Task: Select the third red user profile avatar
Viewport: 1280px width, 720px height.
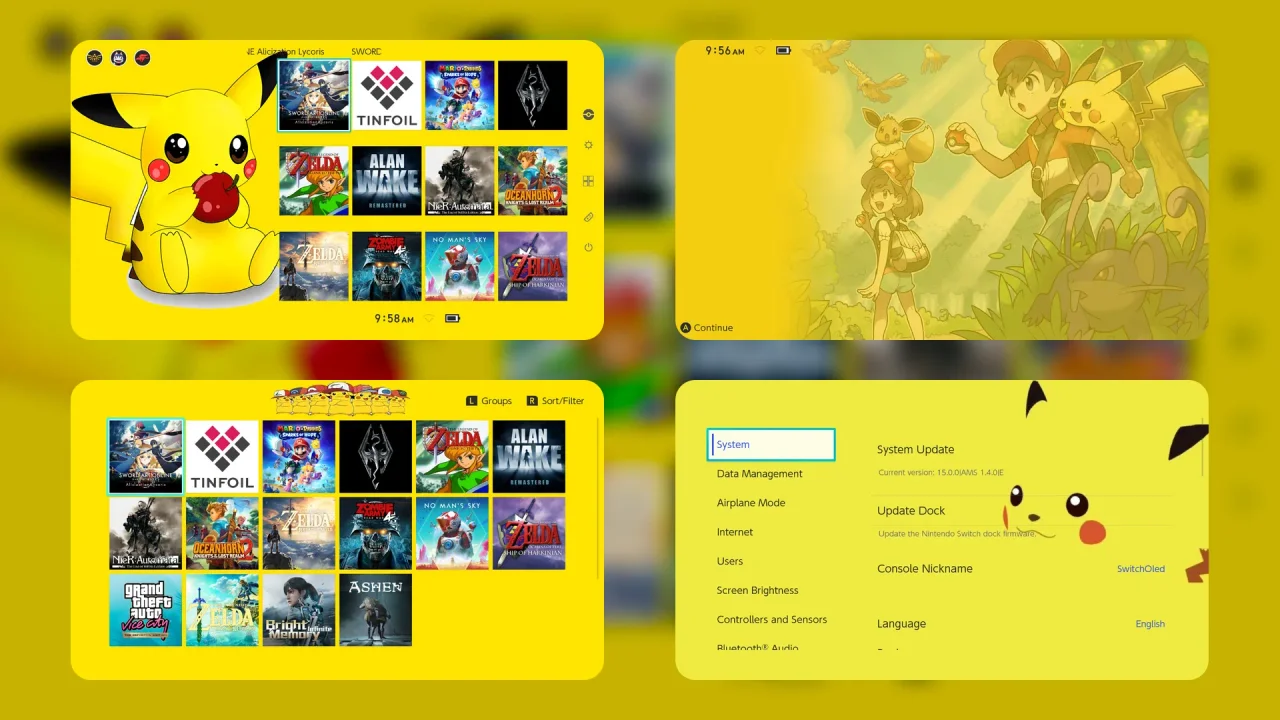Action: [x=142, y=58]
